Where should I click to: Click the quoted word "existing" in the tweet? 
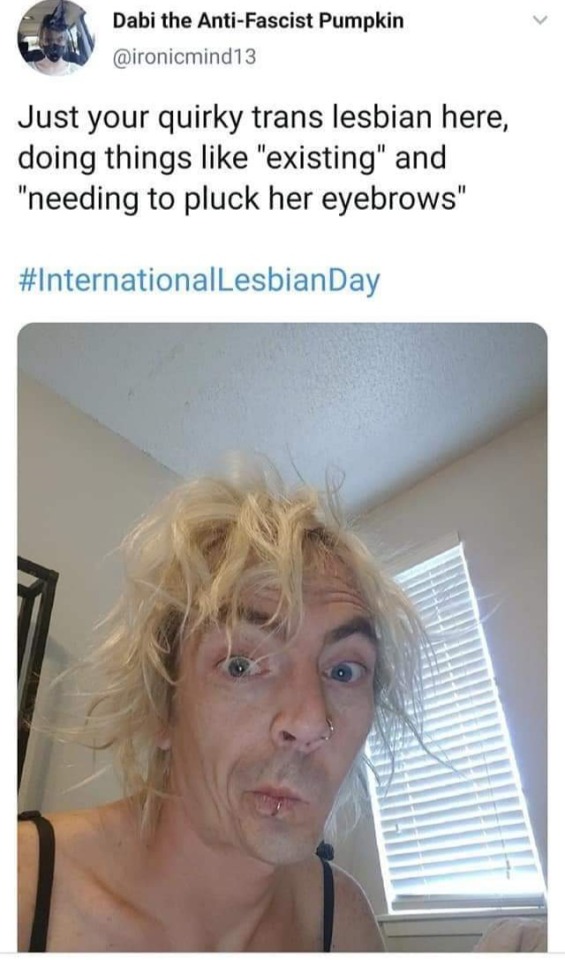(324, 157)
